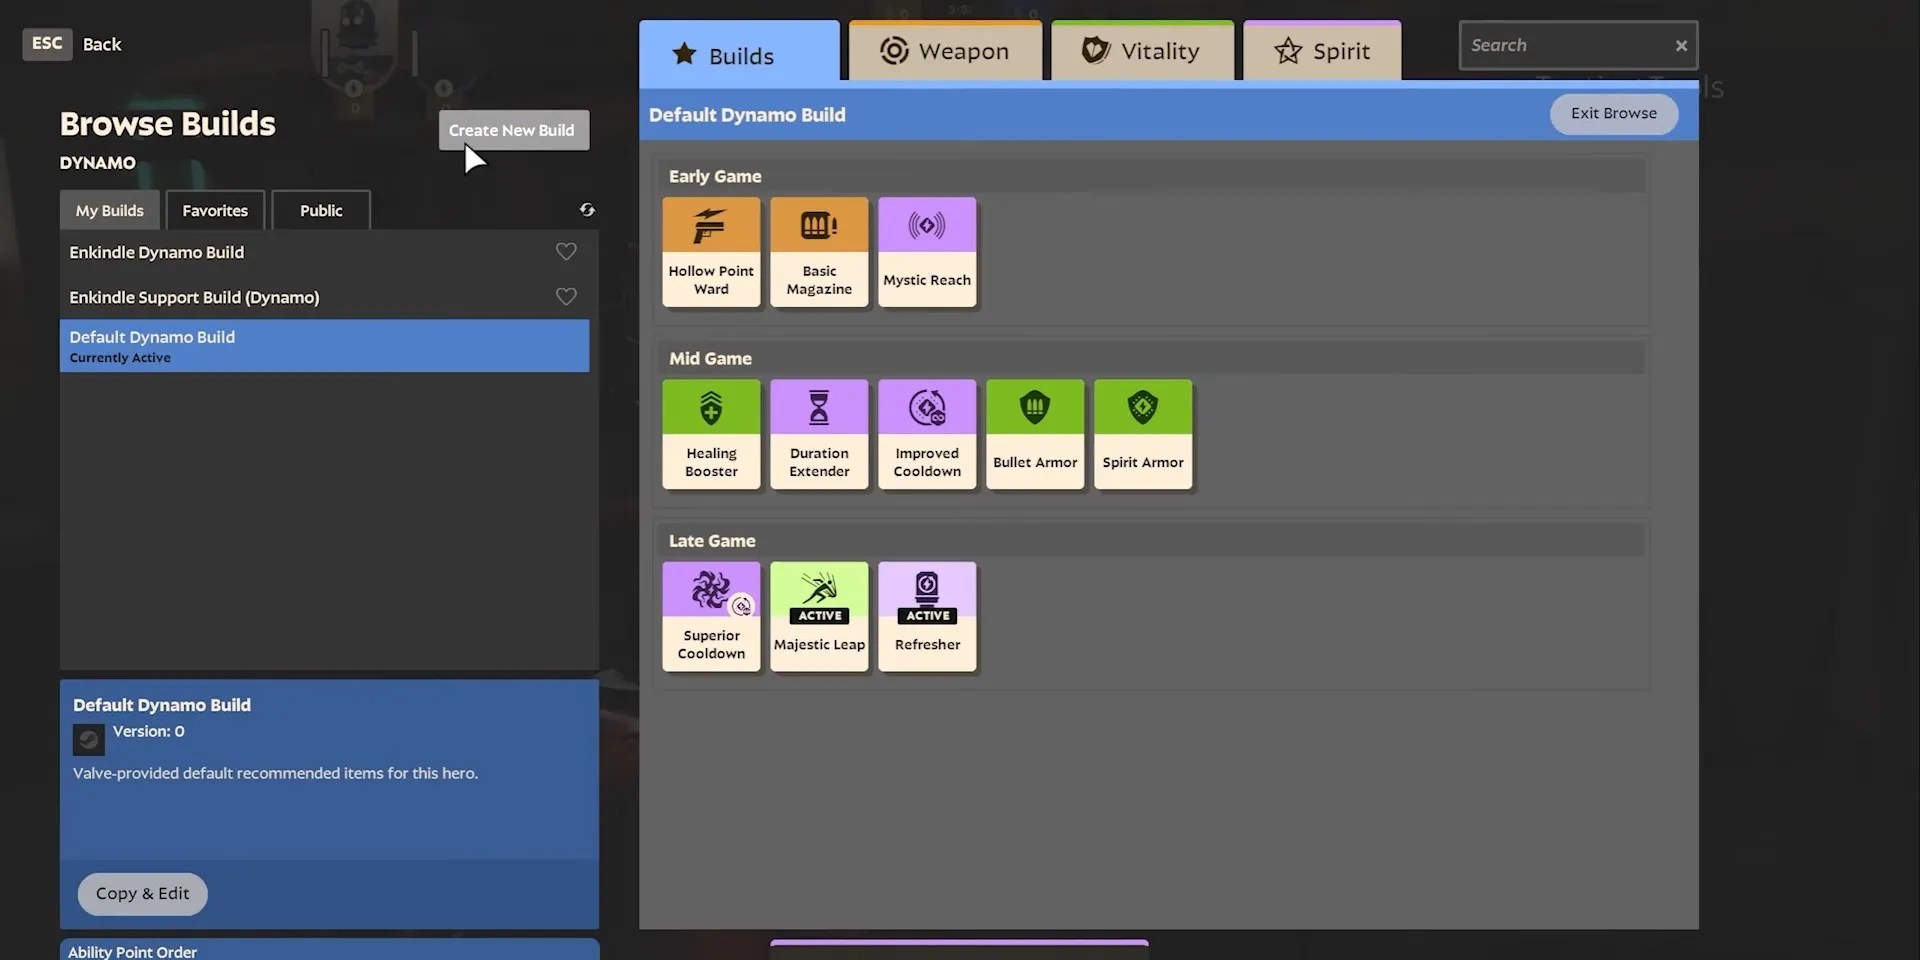Select Default Dynamo Build active row

click(x=324, y=346)
